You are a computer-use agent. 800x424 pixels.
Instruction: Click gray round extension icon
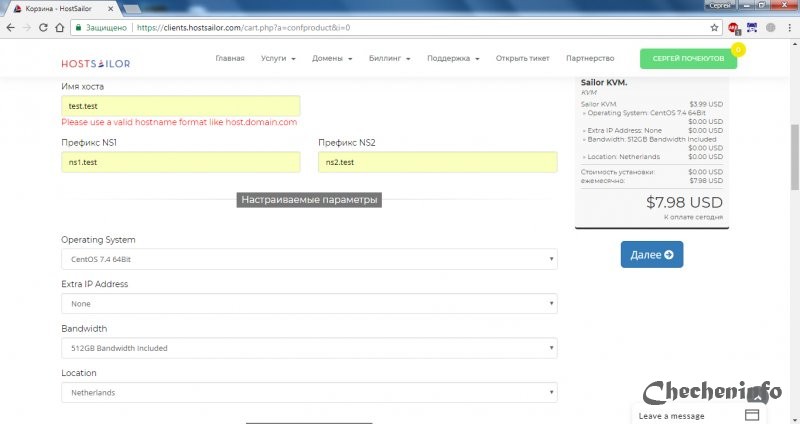771,28
